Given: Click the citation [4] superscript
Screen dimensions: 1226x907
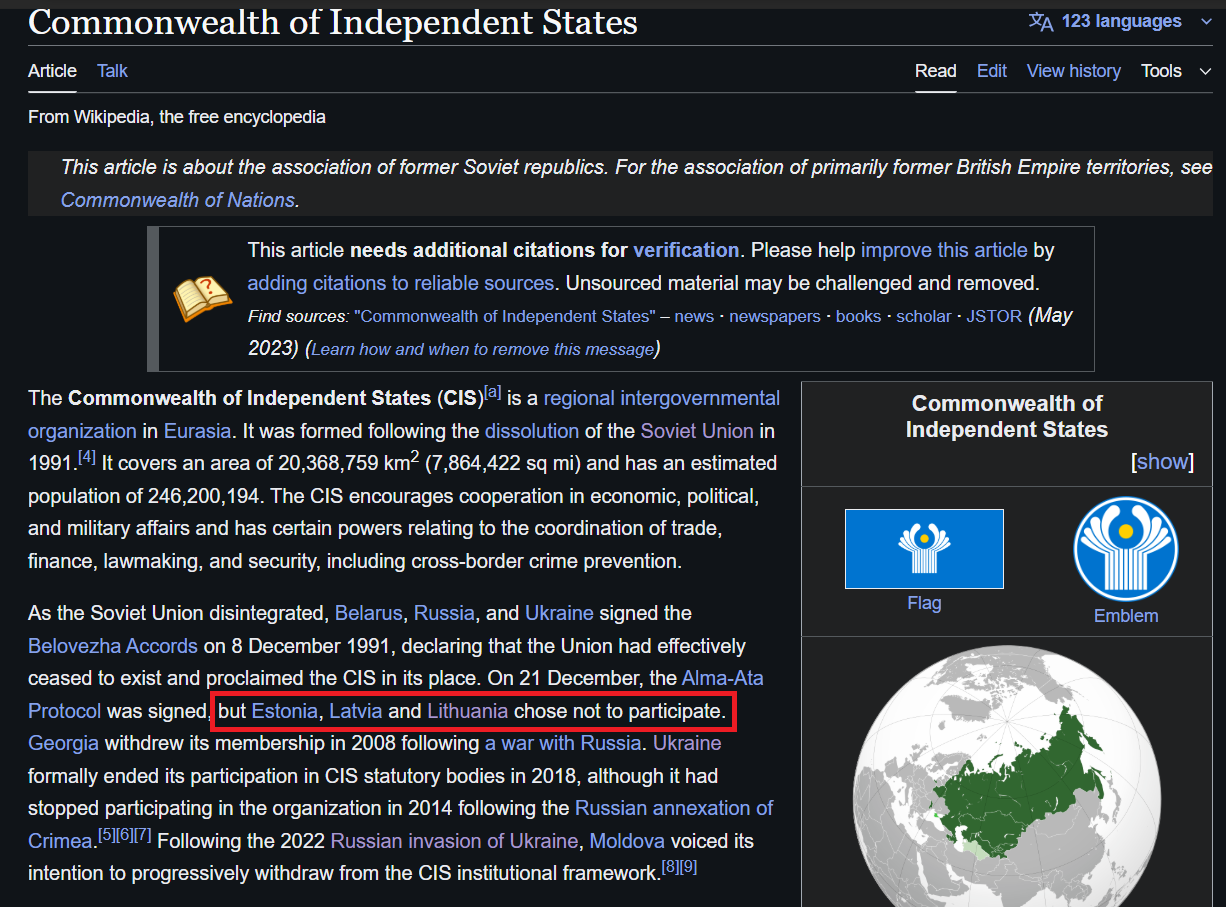Looking at the screenshot, I should [x=87, y=457].
